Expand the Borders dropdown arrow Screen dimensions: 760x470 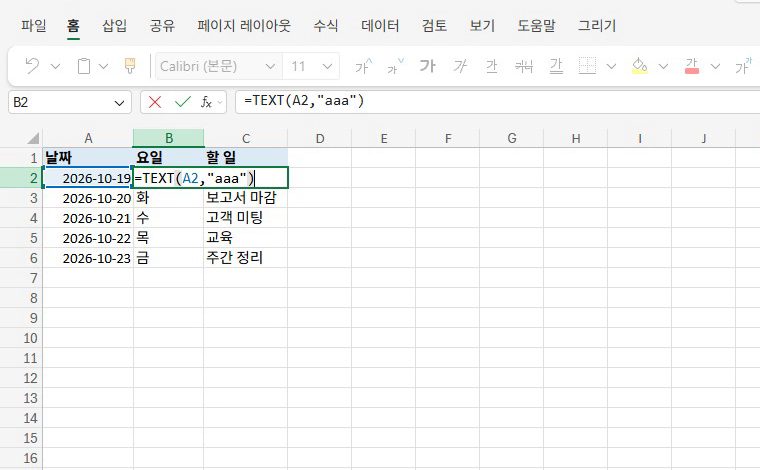point(611,66)
